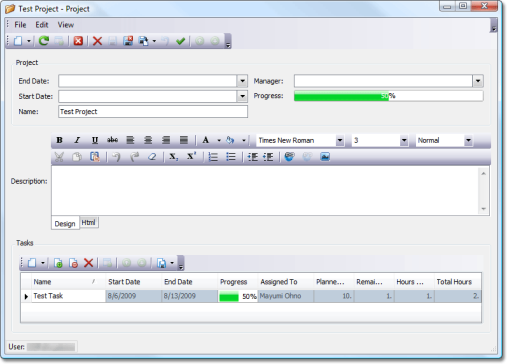Sort tasks by Start Date column header
The width and height of the screenshot is (507, 364).
coord(133,282)
